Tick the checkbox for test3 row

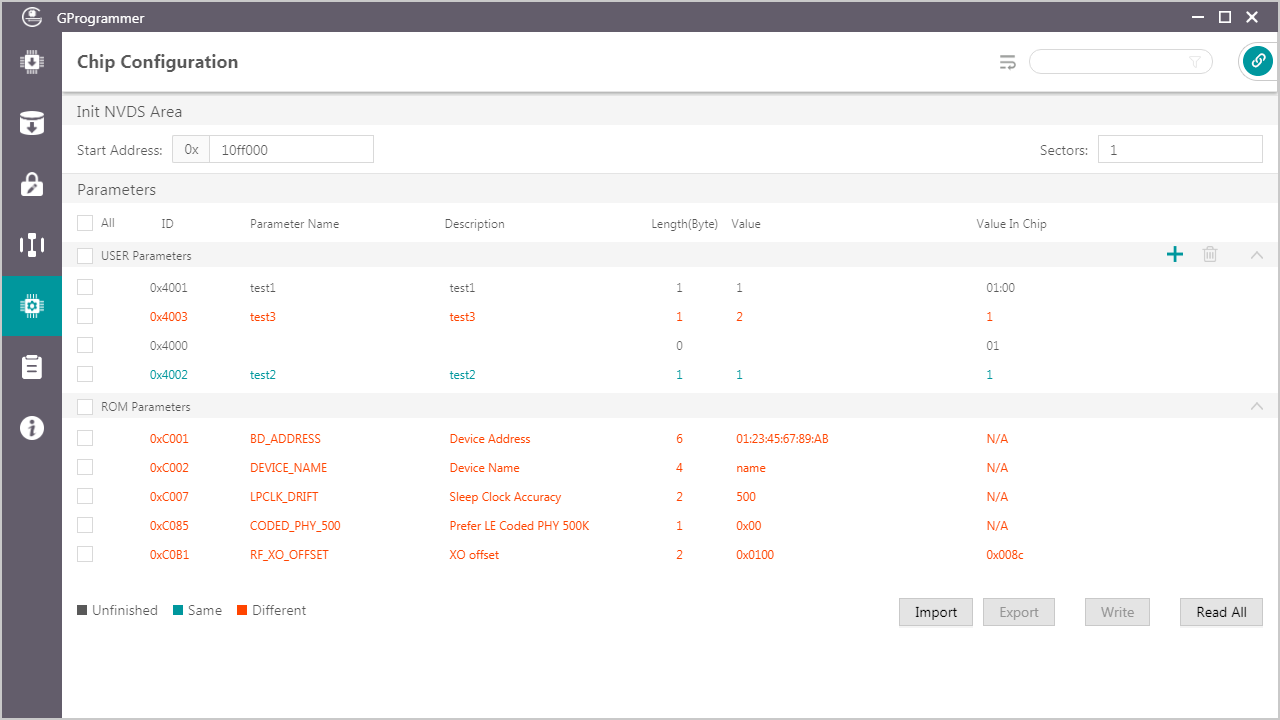[85, 316]
